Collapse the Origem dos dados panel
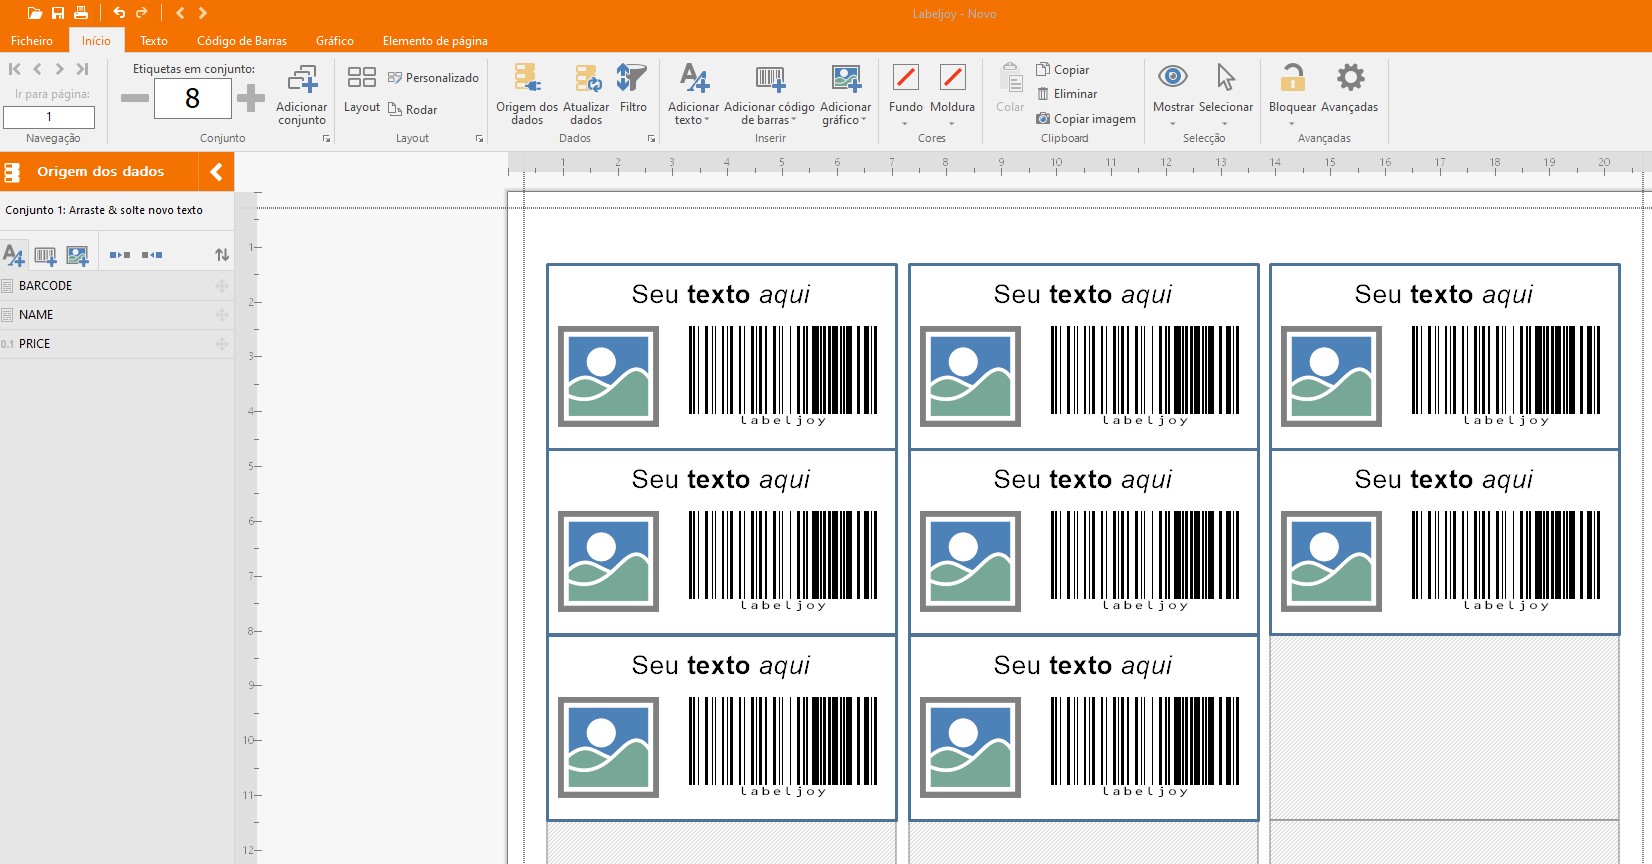Viewport: 1652px width, 864px height. [x=216, y=172]
